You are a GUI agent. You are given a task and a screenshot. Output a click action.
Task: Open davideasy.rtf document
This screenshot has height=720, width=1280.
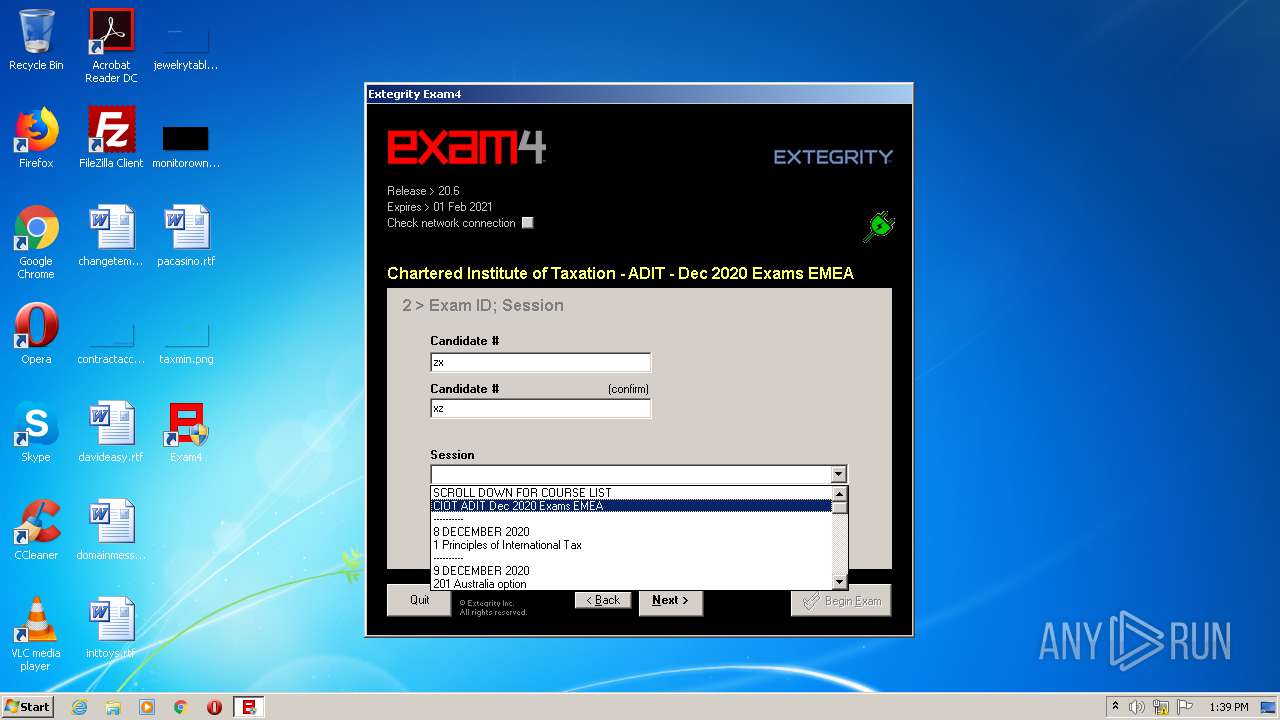111,432
